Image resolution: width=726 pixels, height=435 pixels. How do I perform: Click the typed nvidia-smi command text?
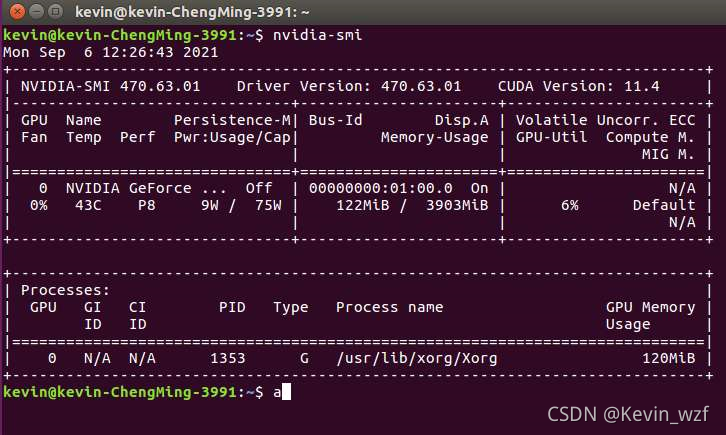[317, 35]
